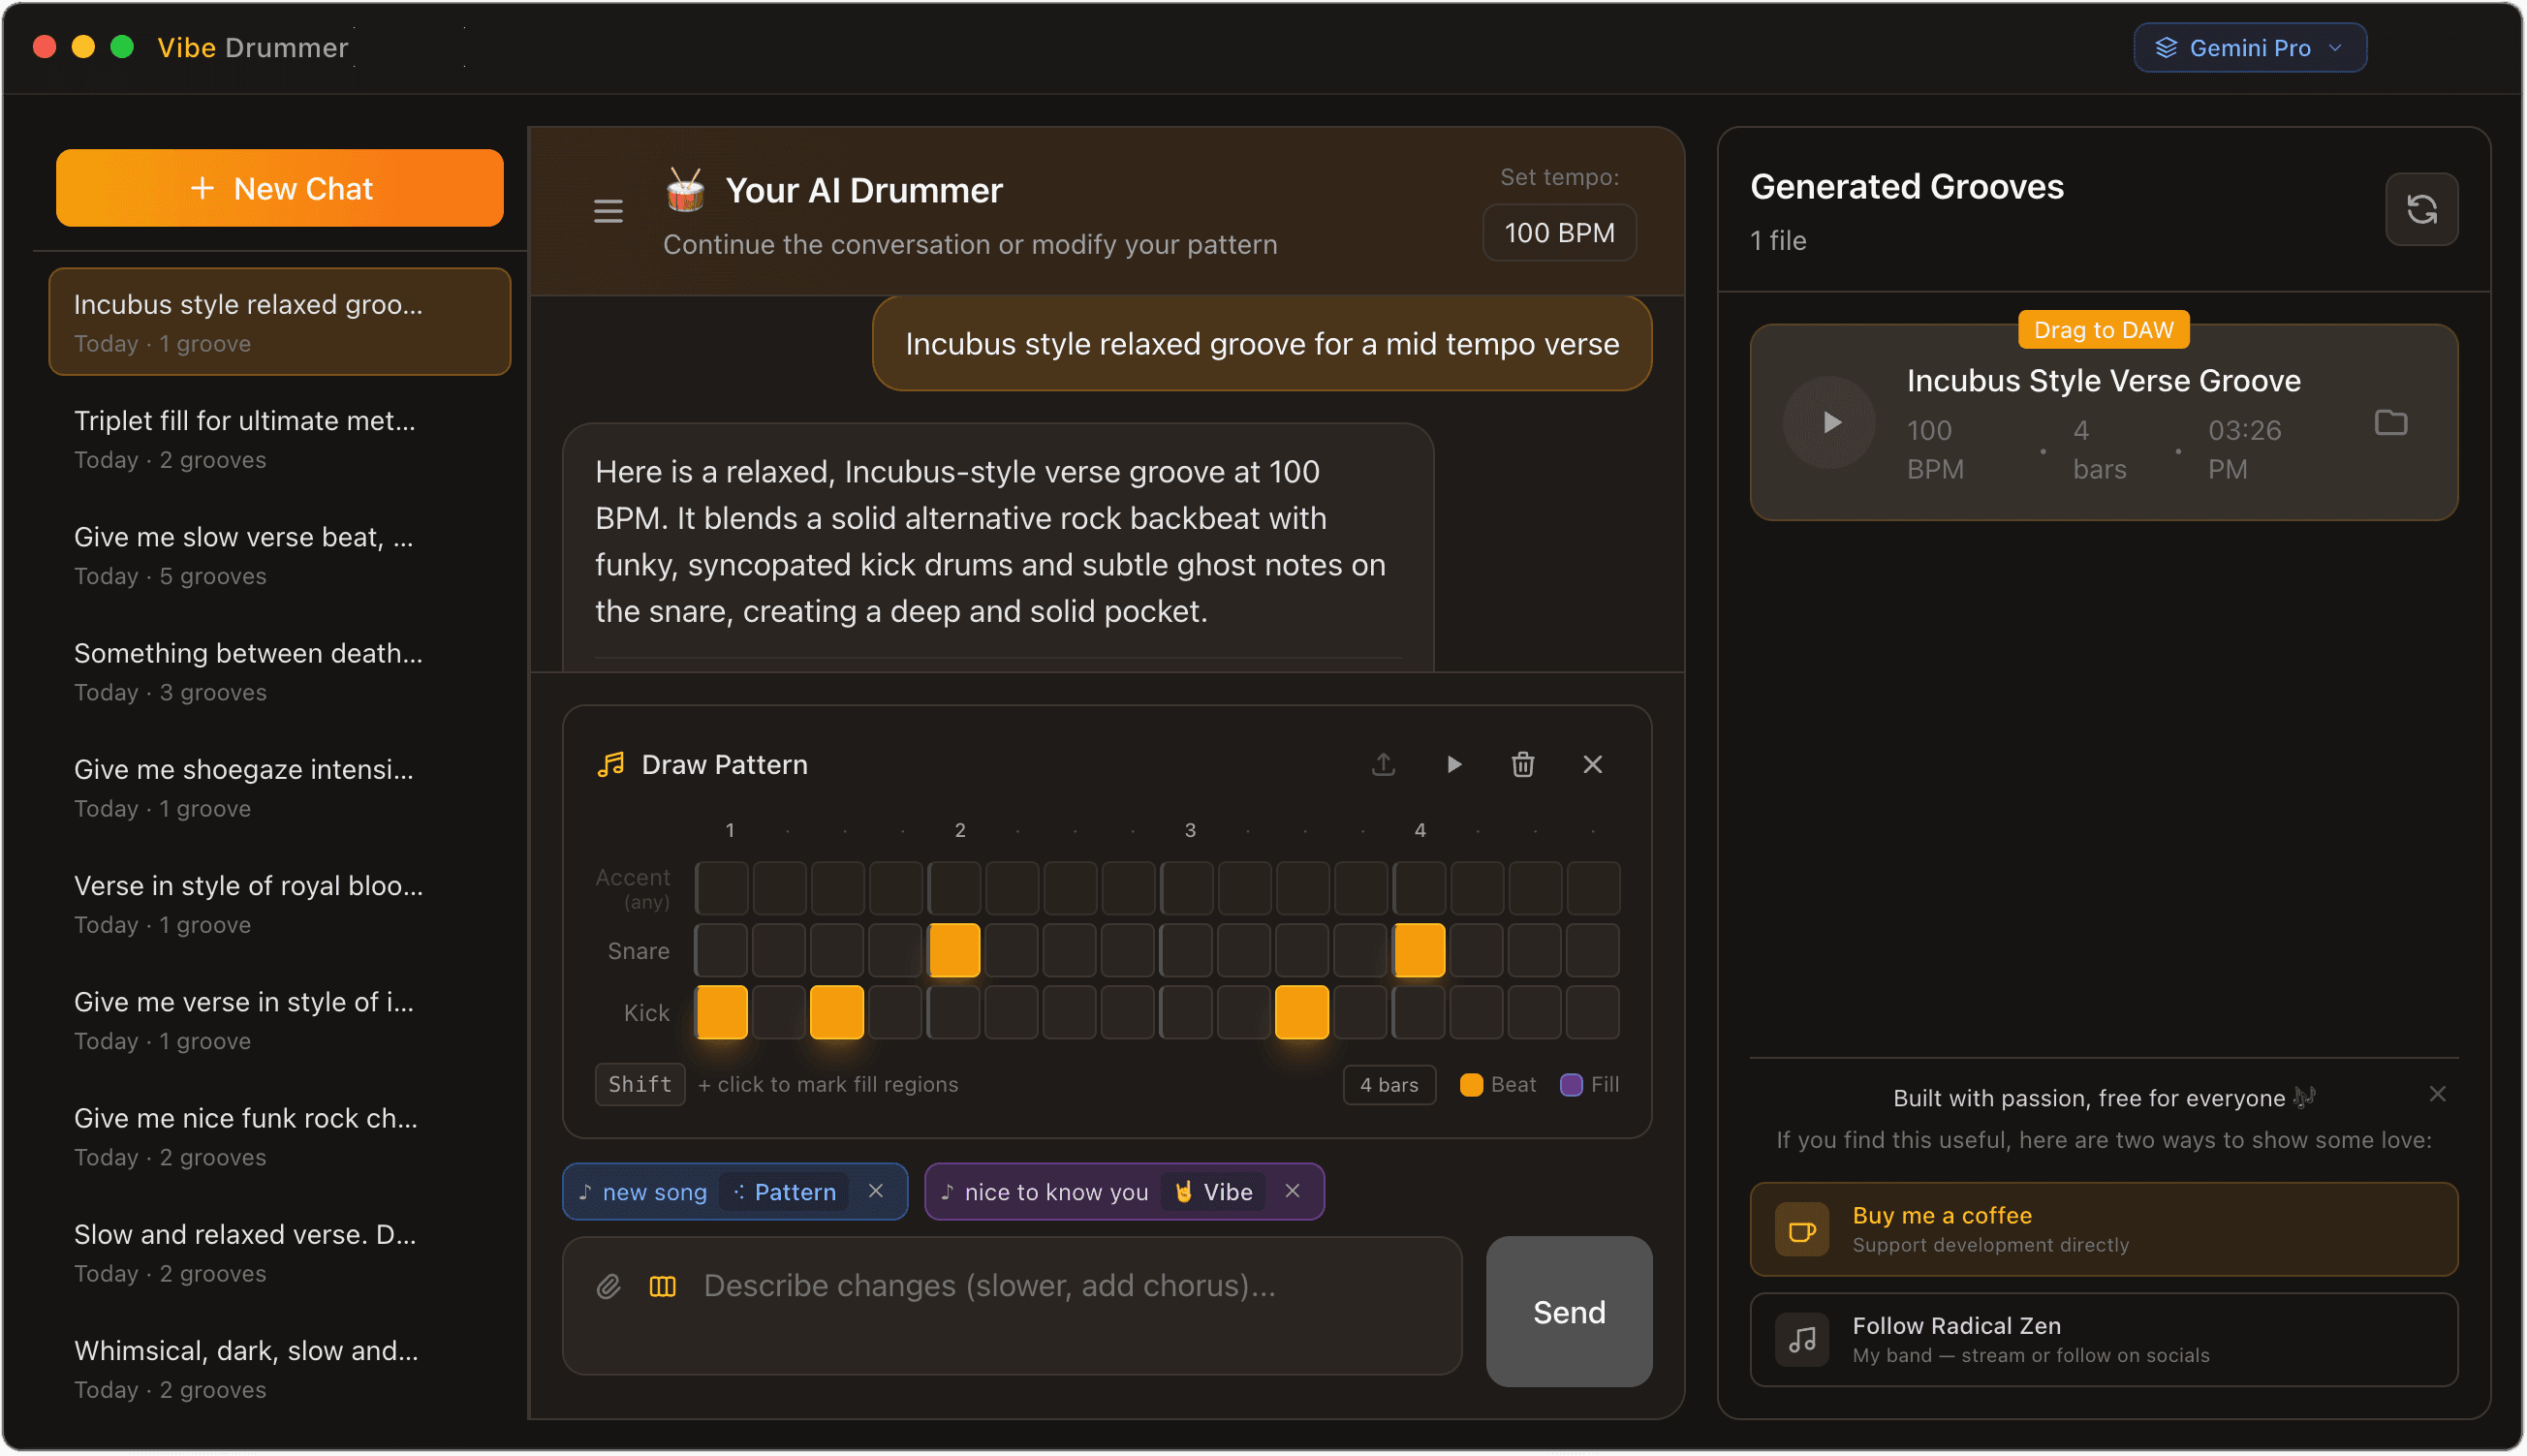This screenshot has width=2527, height=1456.
Task: Delete the drawn pattern
Action: [x=1522, y=764]
